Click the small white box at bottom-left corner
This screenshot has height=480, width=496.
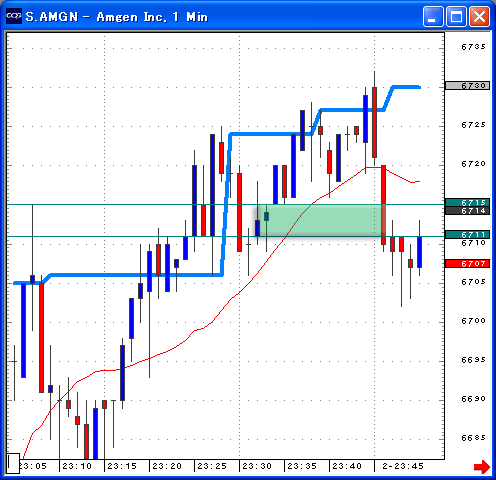click(13, 463)
